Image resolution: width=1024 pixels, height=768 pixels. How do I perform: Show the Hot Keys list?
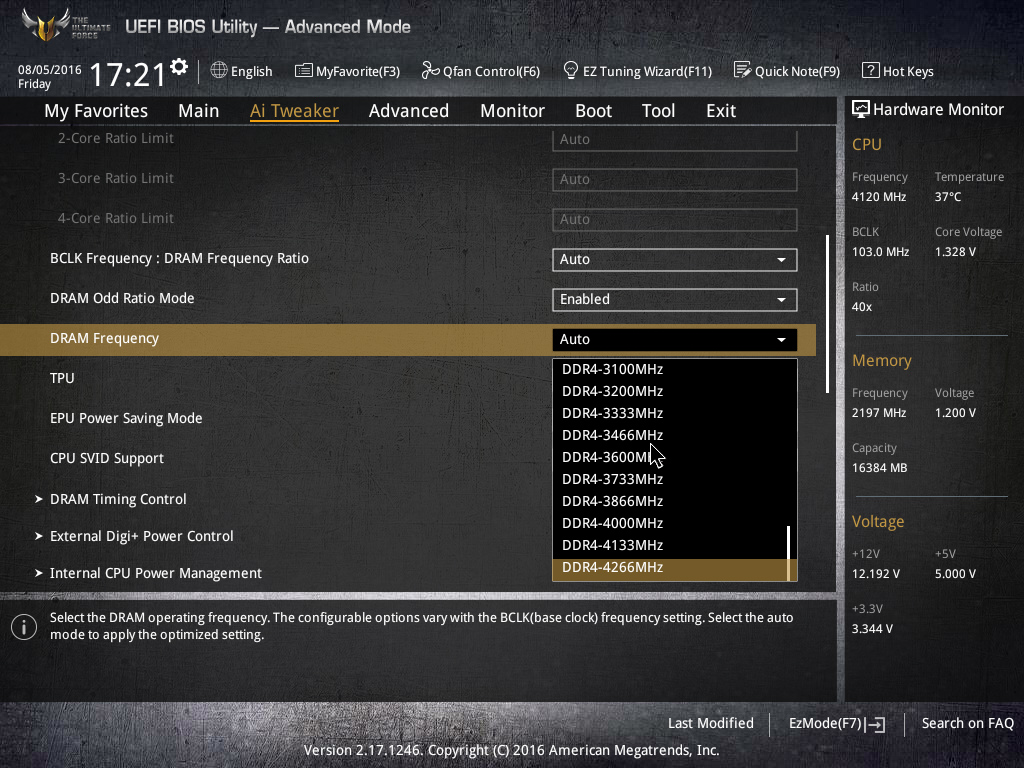coord(908,71)
